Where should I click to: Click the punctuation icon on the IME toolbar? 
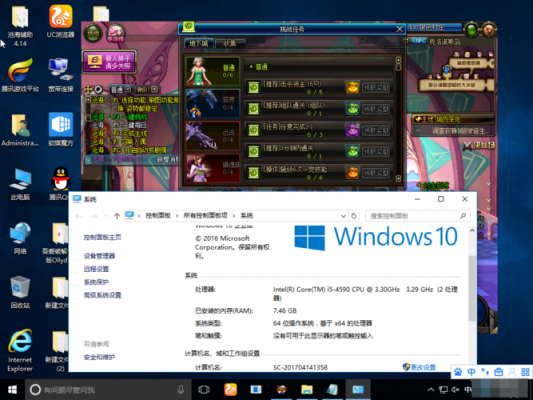click(x=485, y=372)
